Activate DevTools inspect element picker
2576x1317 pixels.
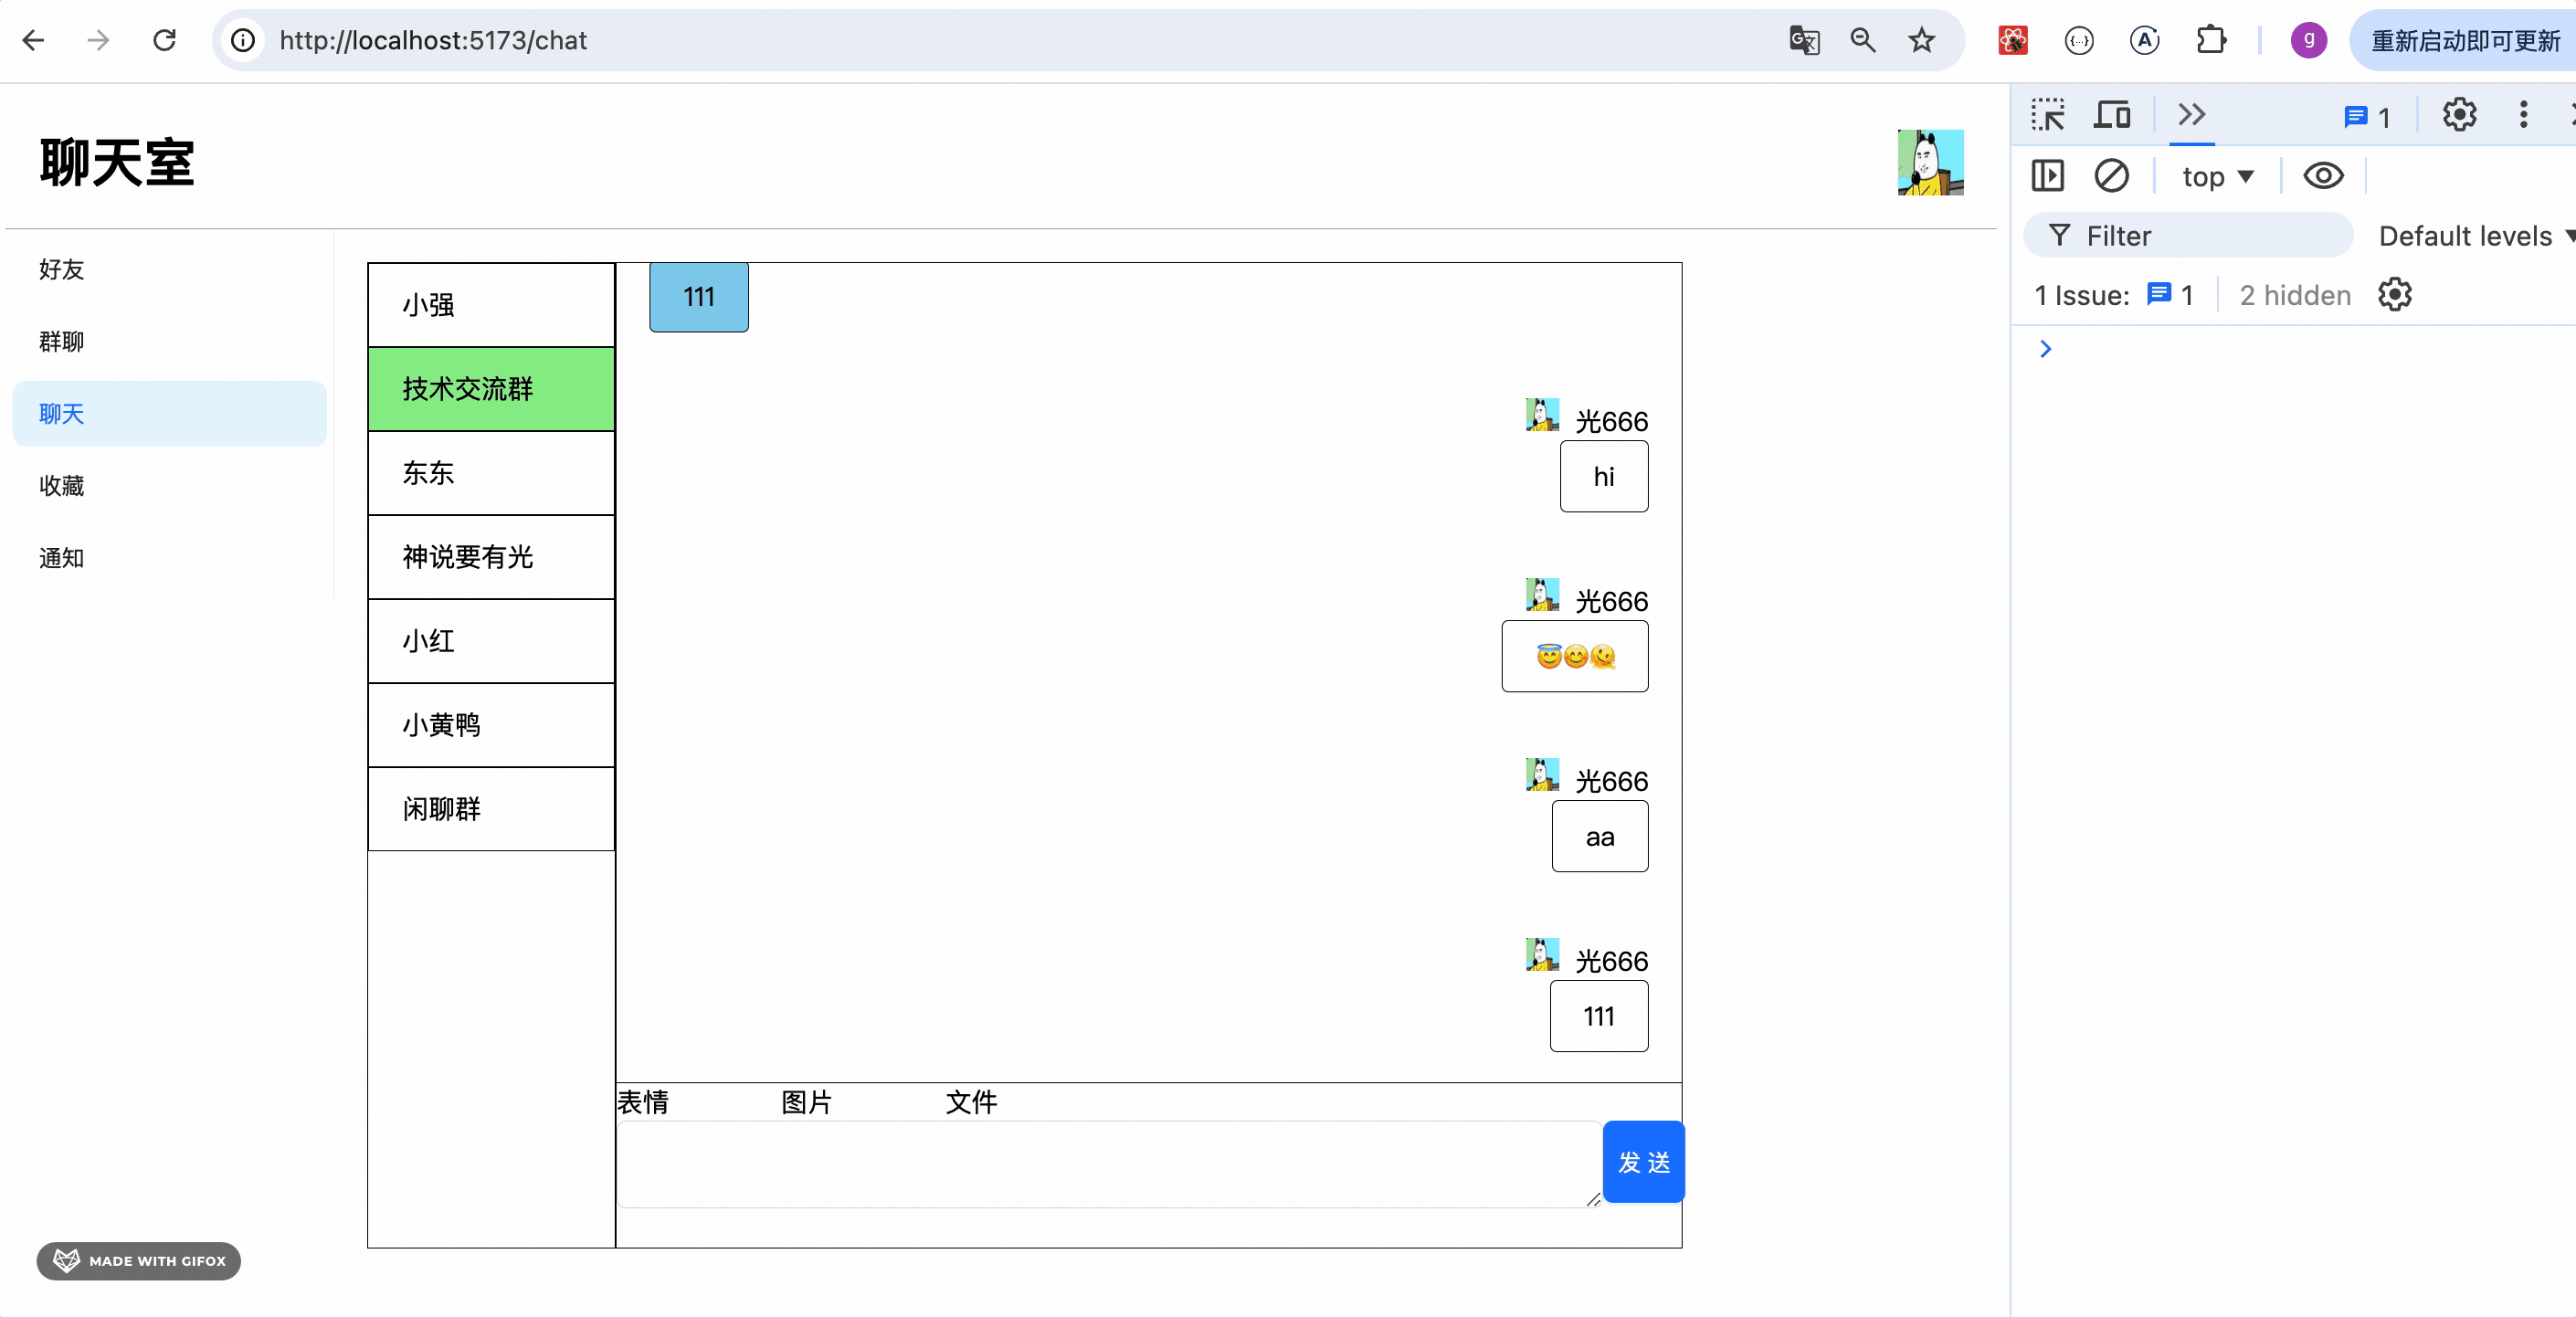(2047, 115)
